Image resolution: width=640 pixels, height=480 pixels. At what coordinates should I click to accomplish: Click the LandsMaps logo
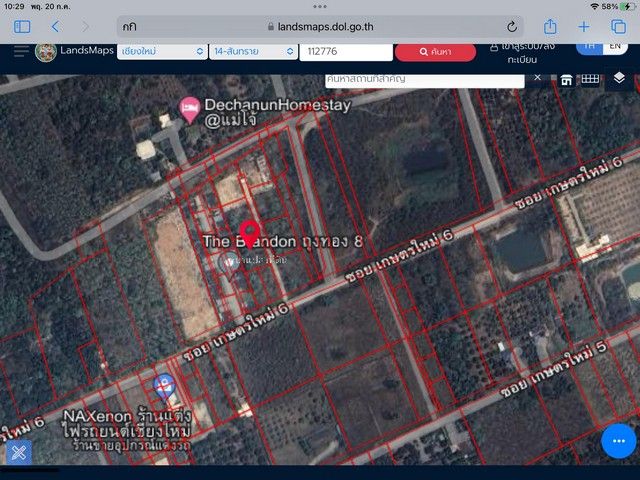46,51
